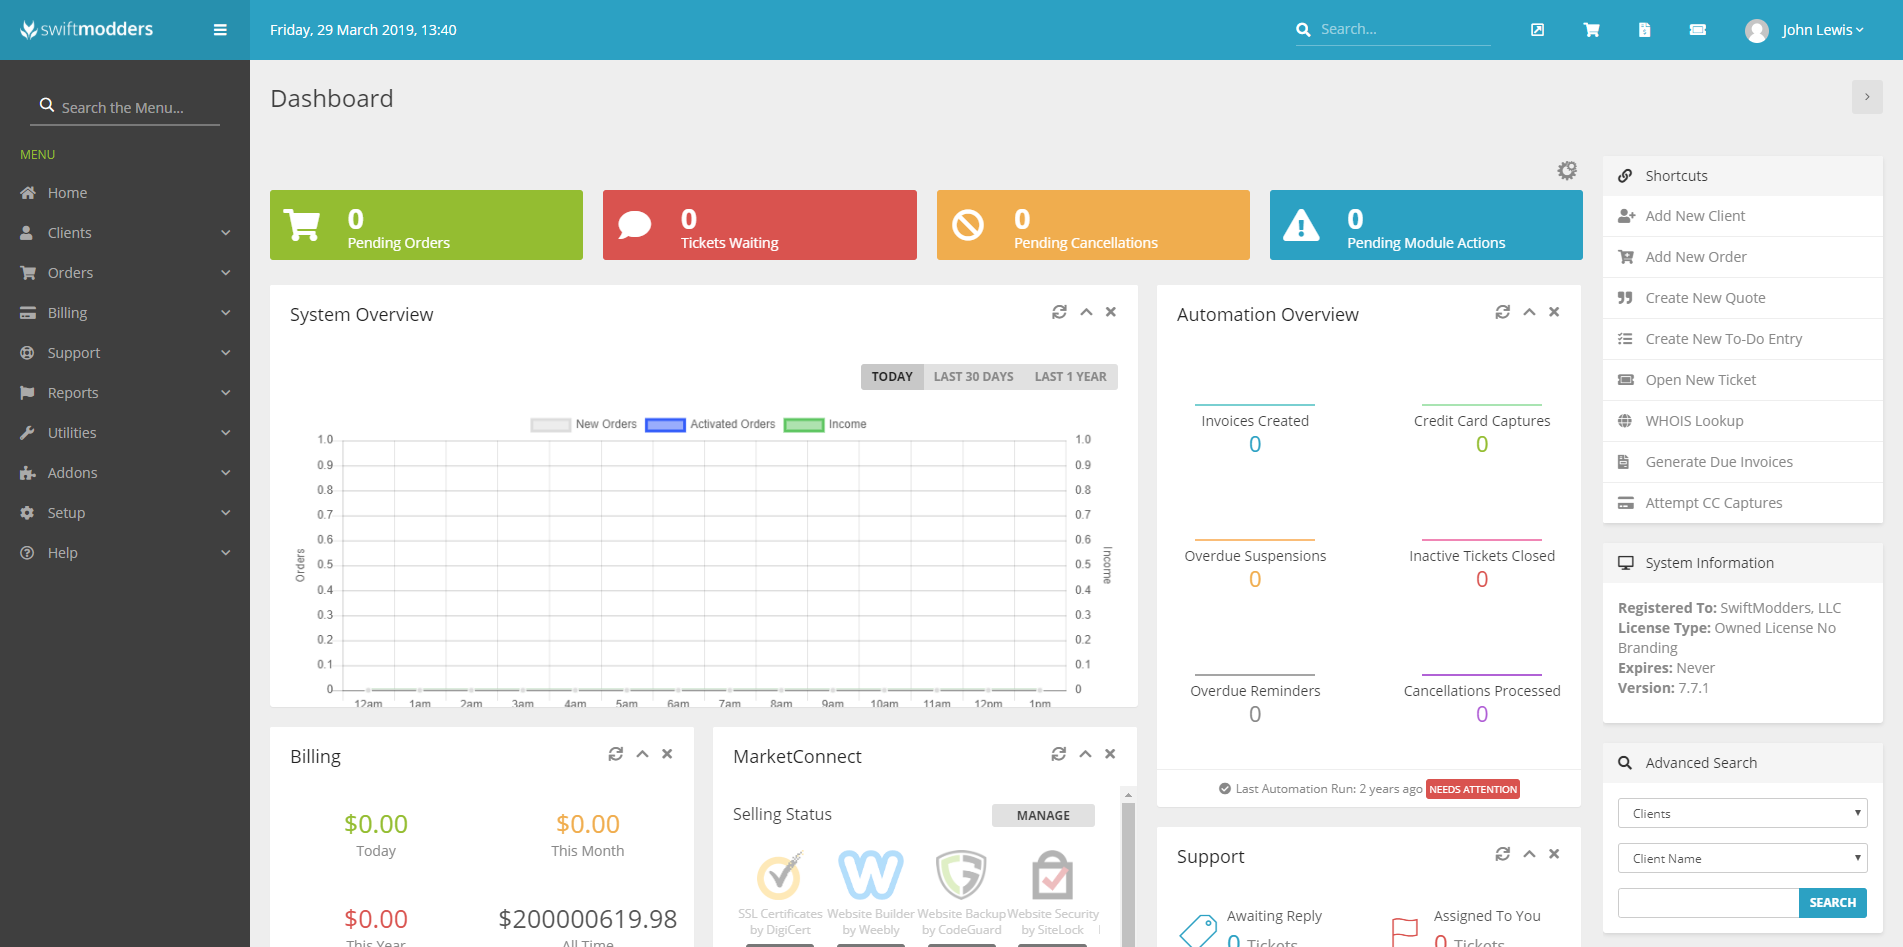Screen dimensions: 1903x947
Task: Click the MarketConnect Manage button
Action: pyautogui.click(x=1043, y=816)
